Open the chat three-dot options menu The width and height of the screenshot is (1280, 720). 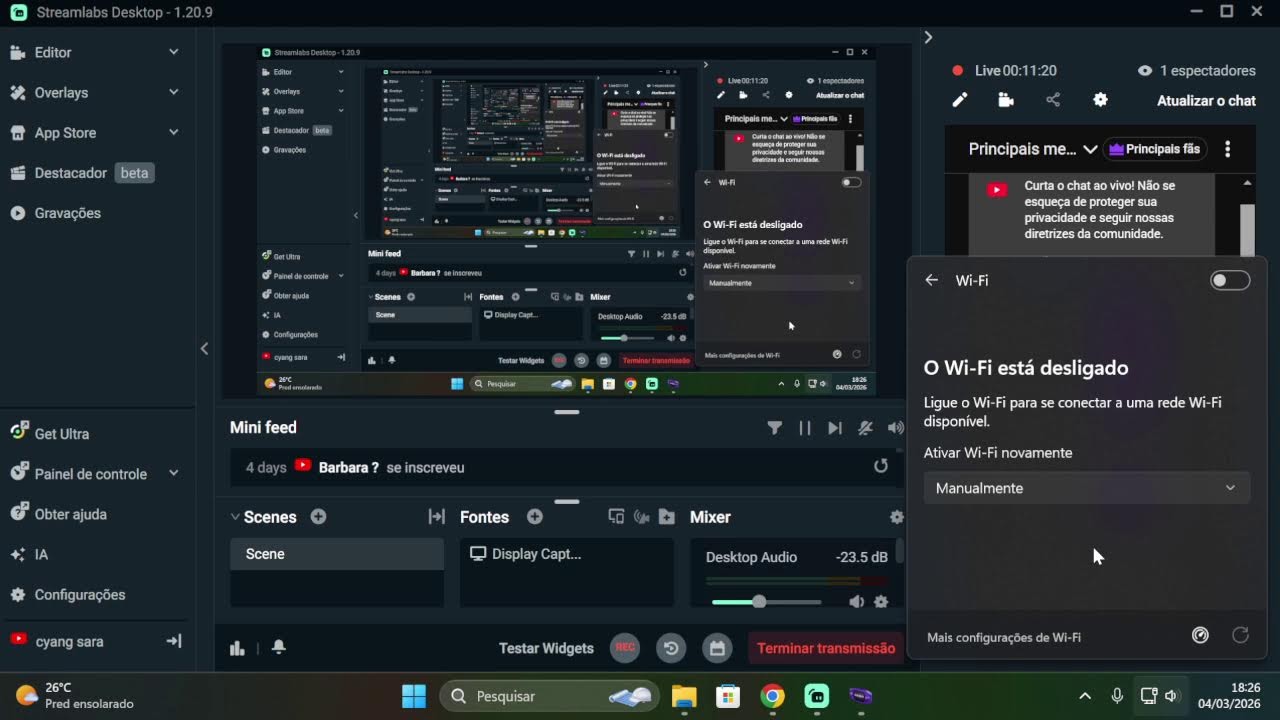click(1228, 149)
